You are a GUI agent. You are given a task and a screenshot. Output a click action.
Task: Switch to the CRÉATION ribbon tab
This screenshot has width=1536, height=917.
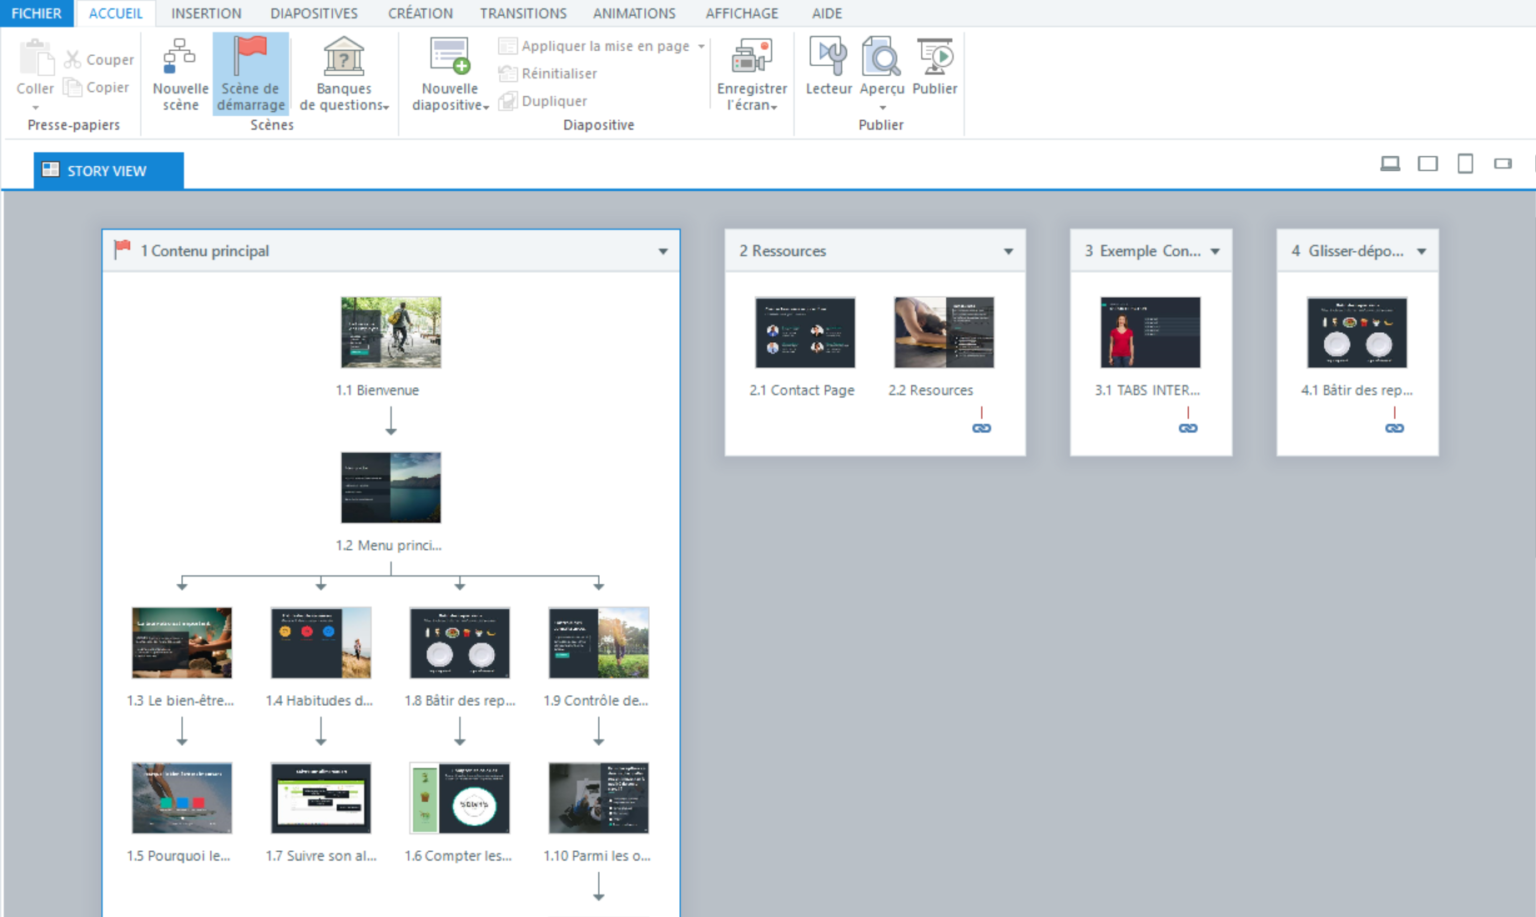(420, 13)
